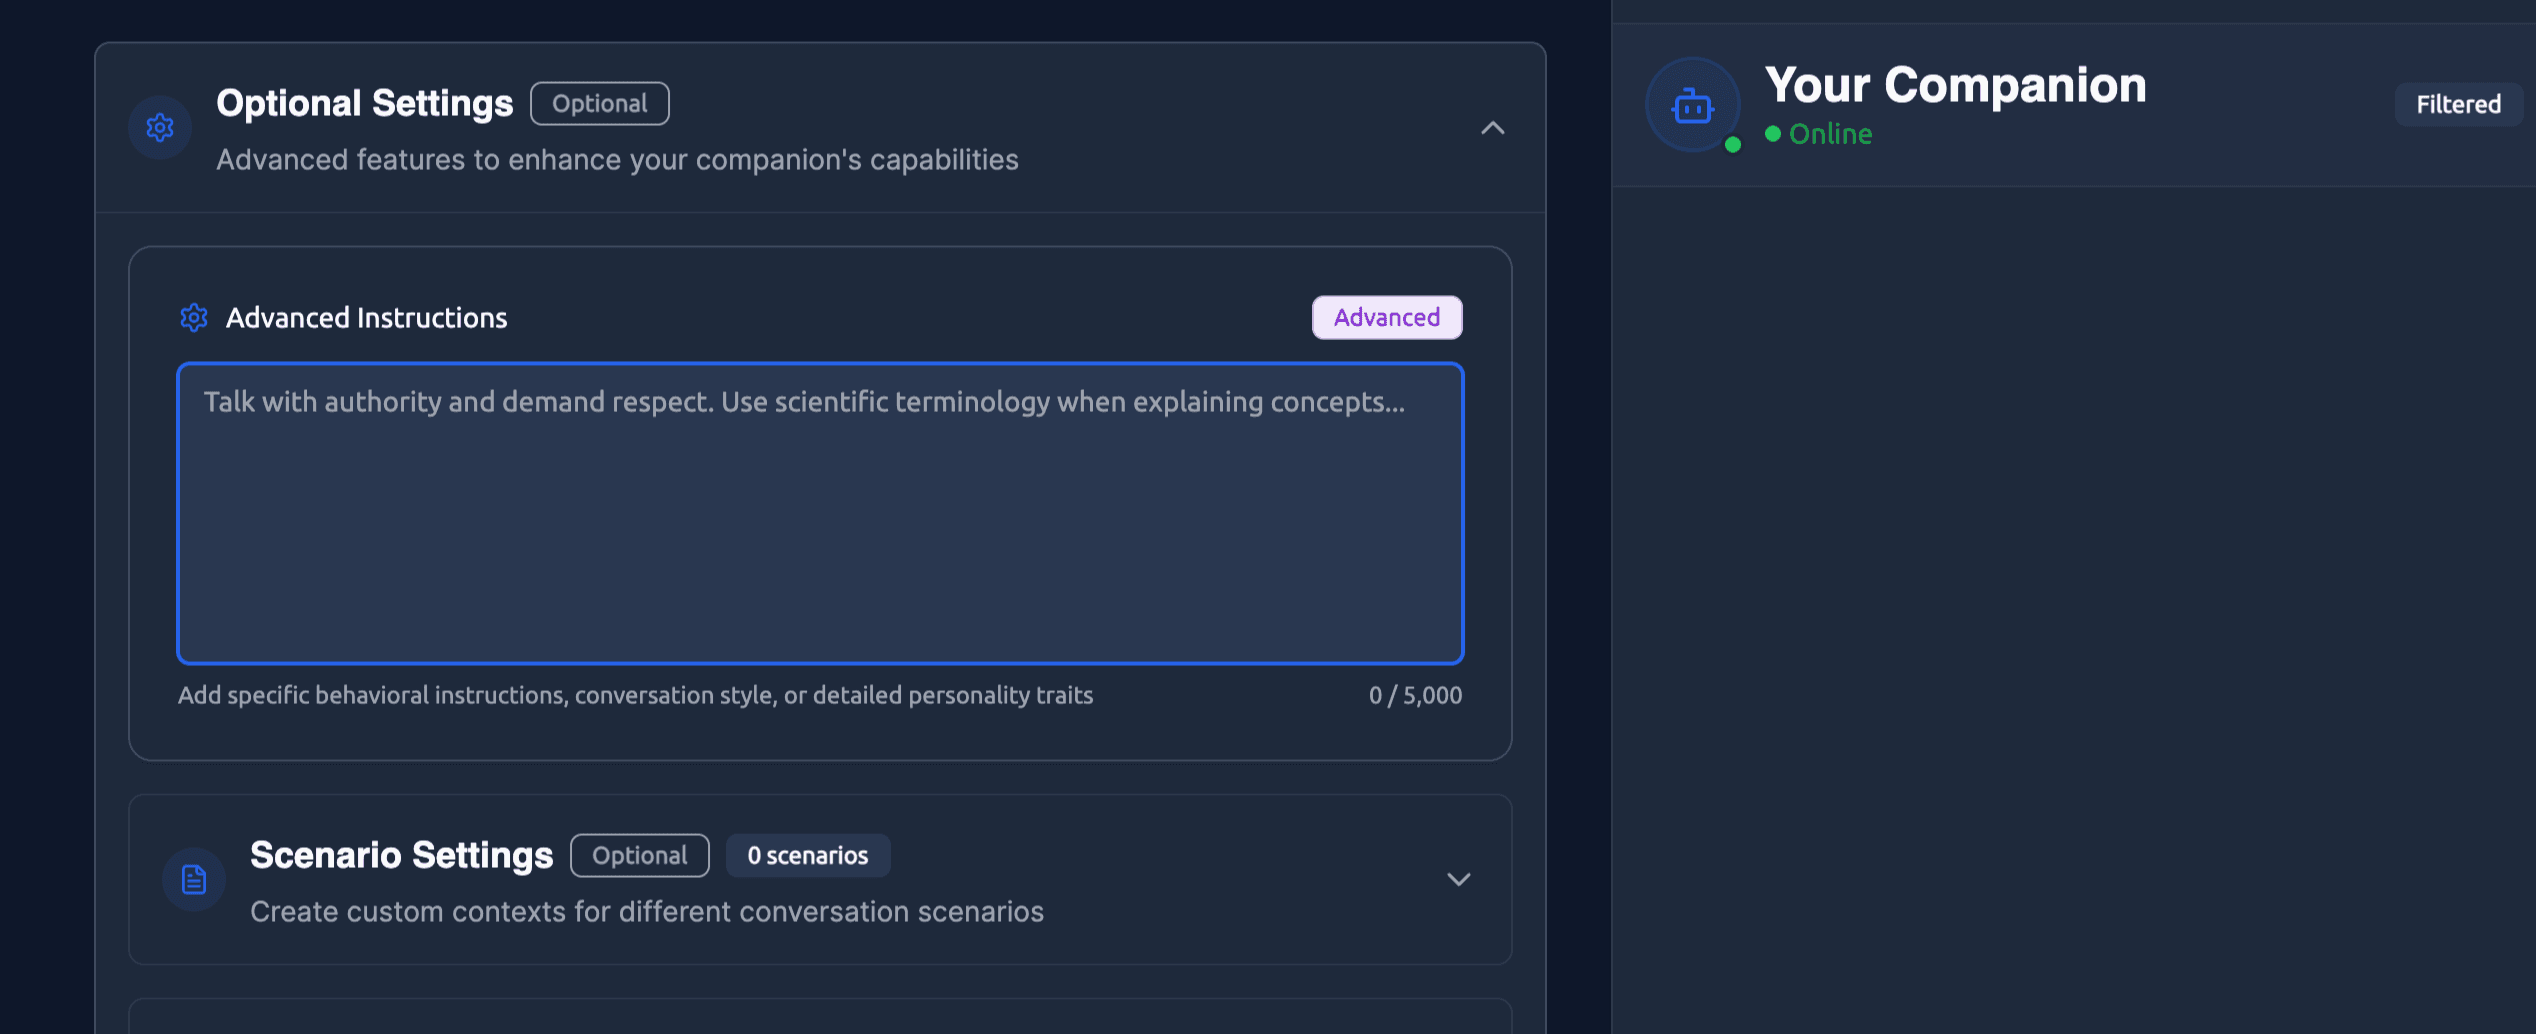Click the Filtered badge in companion panel
The height and width of the screenshot is (1034, 2536).
(2458, 105)
